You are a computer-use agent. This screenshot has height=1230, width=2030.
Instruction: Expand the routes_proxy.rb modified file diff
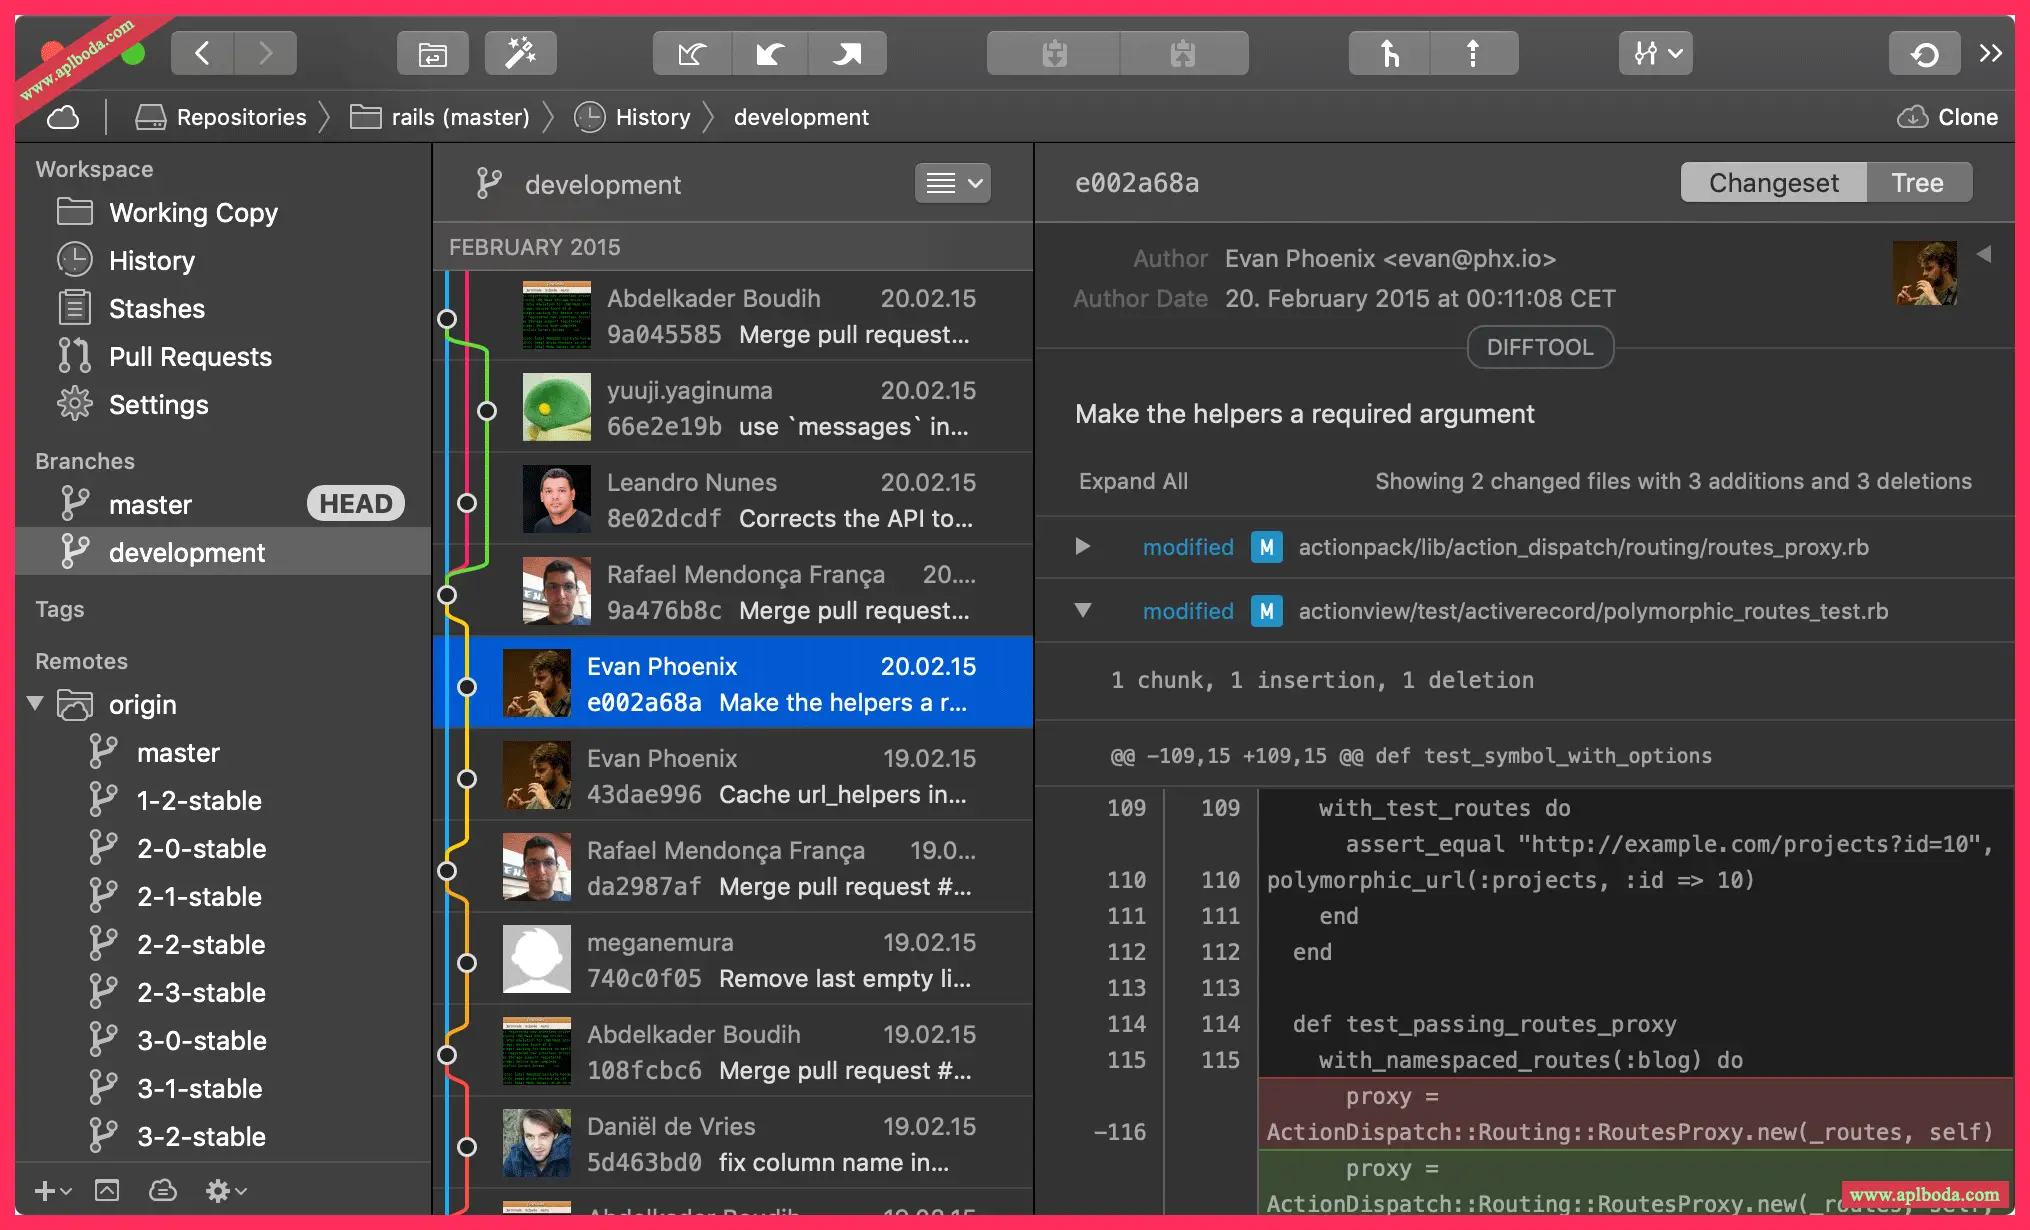click(x=1082, y=547)
